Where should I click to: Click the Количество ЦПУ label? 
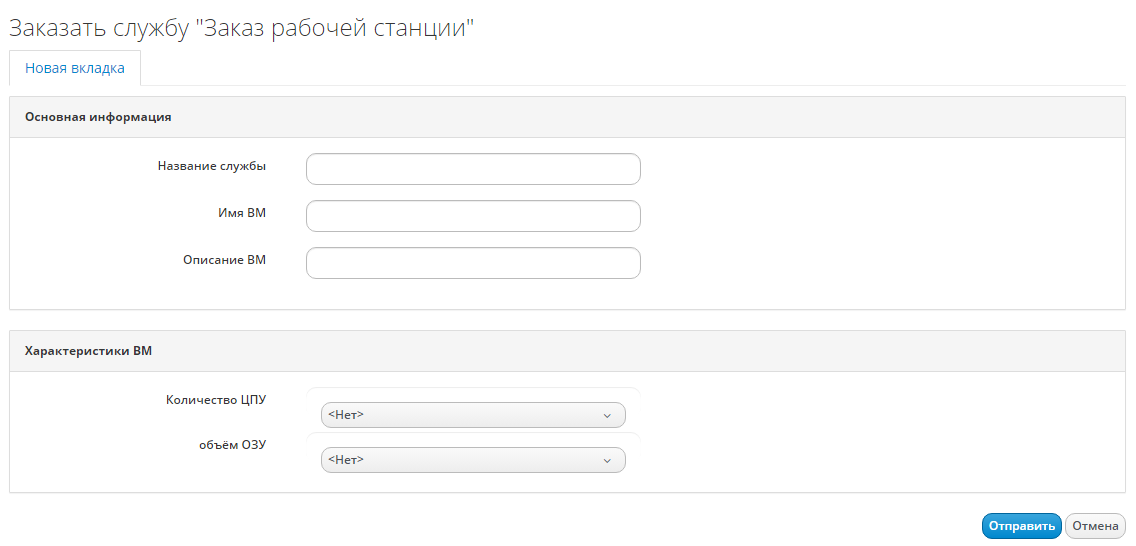(x=216, y=400)
